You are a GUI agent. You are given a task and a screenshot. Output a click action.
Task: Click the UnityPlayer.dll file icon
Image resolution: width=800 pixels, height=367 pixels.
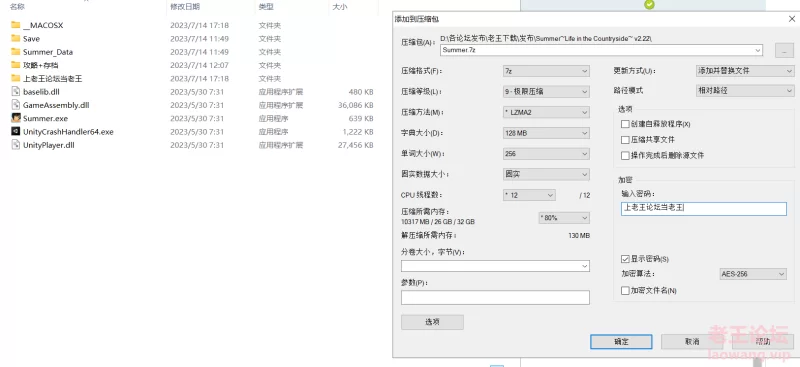tap(15, 145)
